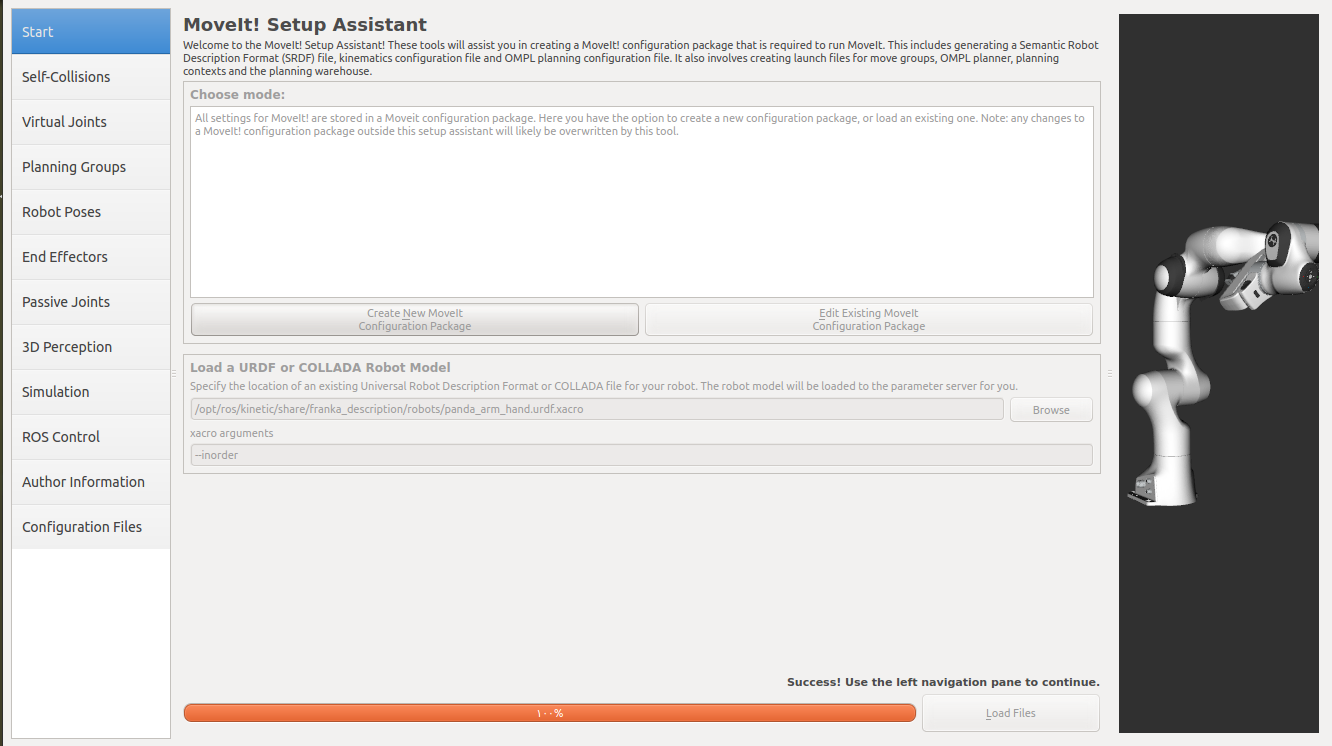
Task: Go to the Simulation section
Action: point(91,392)
